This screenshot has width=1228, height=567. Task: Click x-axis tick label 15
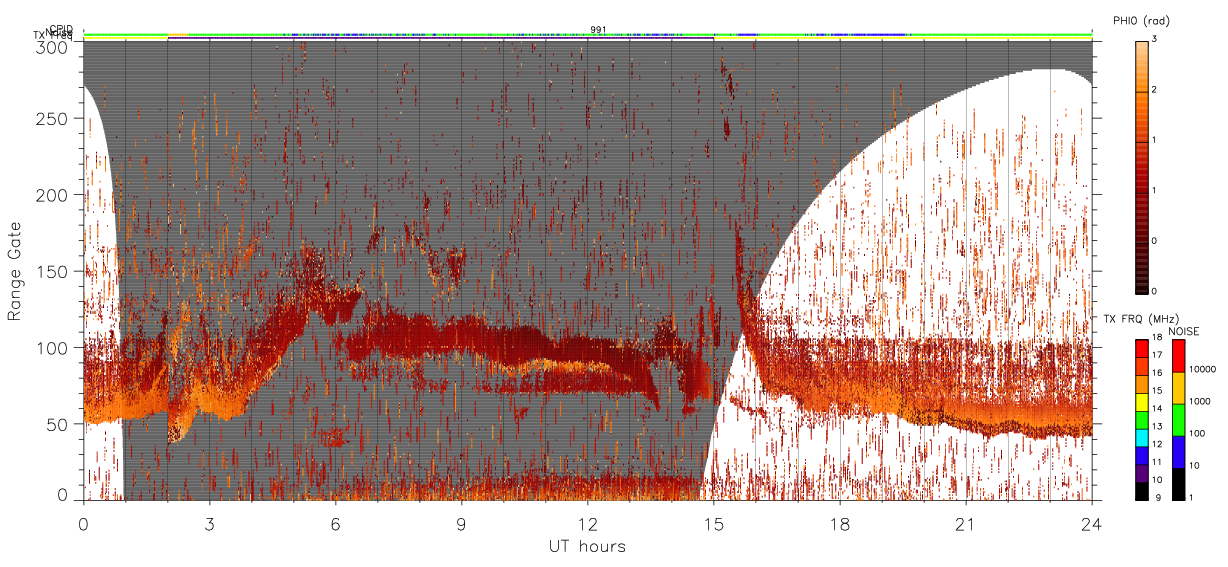click(x=713, y=524)
